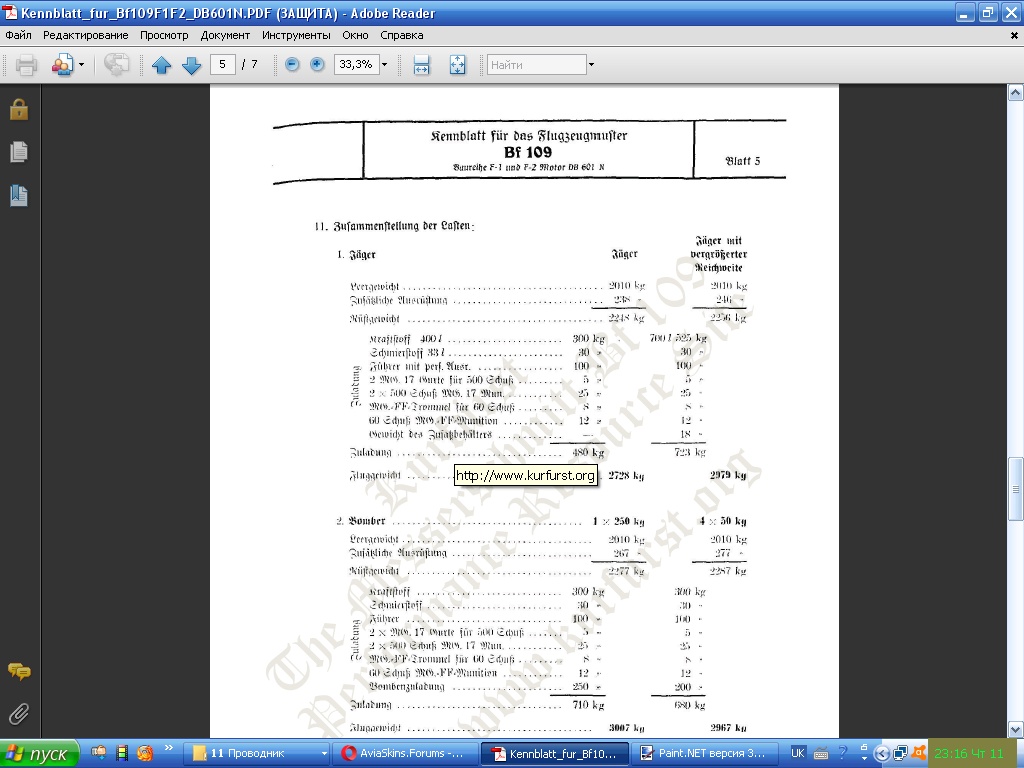Click the keyboard tray icon
1024x768 pixels.
[x=821, y=754]
